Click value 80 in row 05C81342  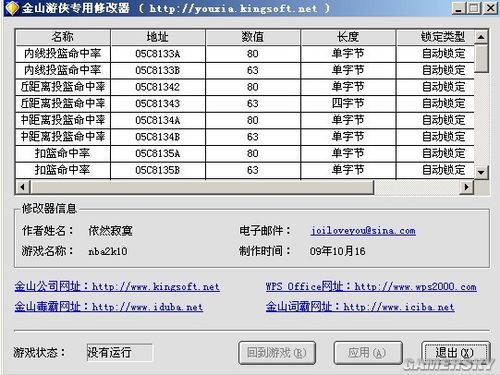[x=253, y=87]
